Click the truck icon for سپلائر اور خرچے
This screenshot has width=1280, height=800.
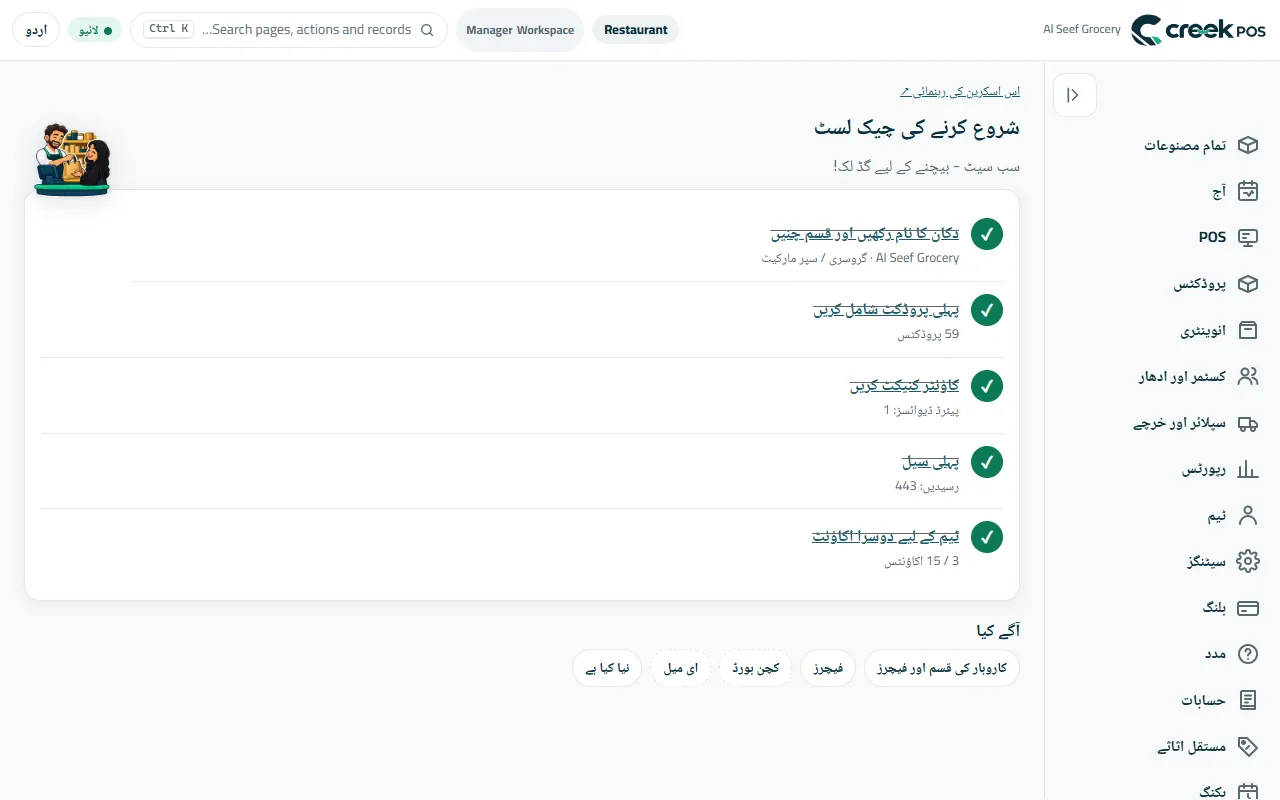pos(1247,423)
